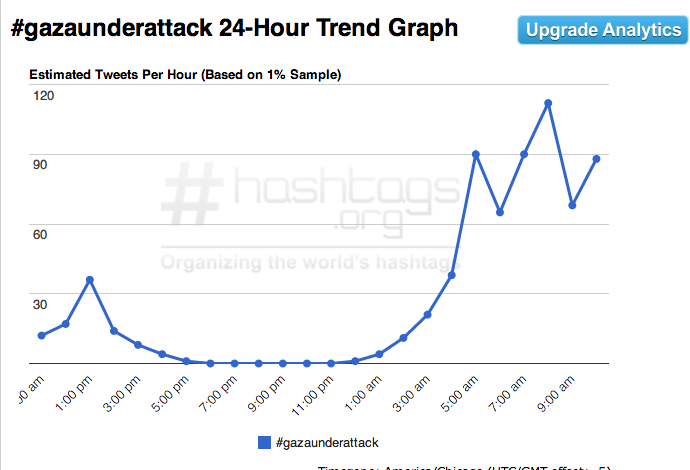This screenshot has height=470, width=690.
Task: Click the 7:00 am data point
Action: 524,154
